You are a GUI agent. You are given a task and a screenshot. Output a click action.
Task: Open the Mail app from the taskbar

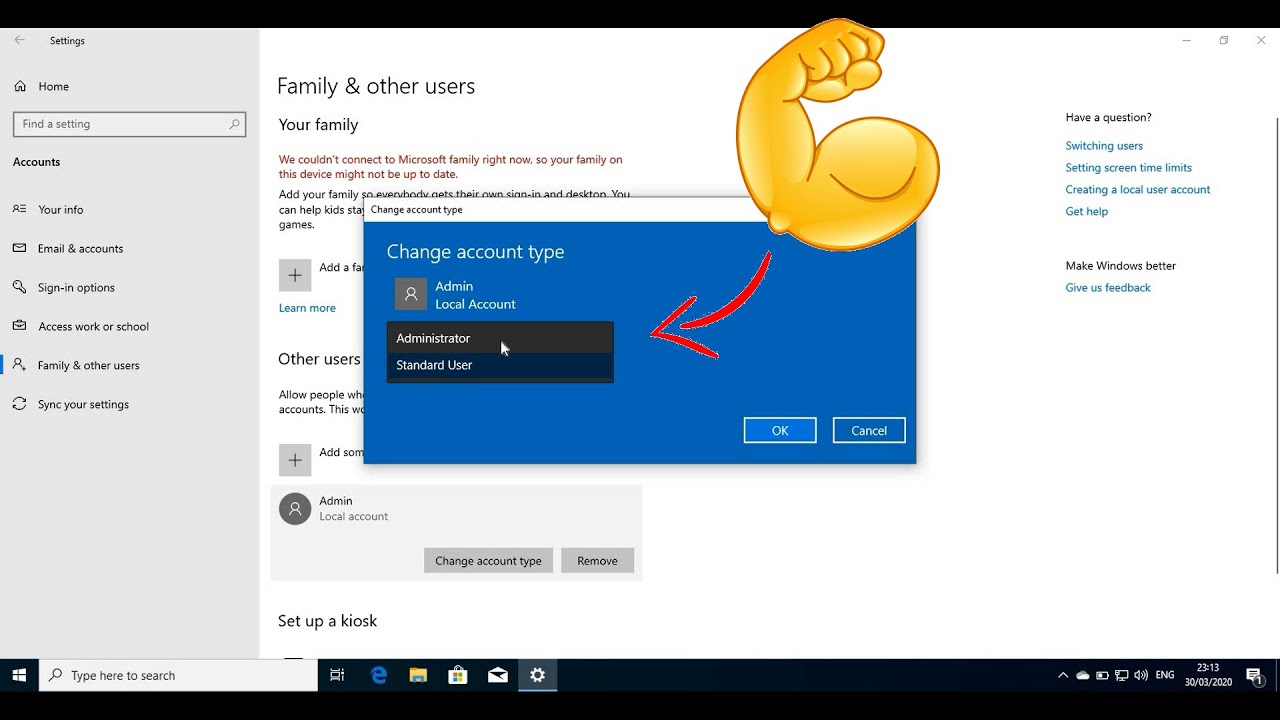tap(498, 676)
